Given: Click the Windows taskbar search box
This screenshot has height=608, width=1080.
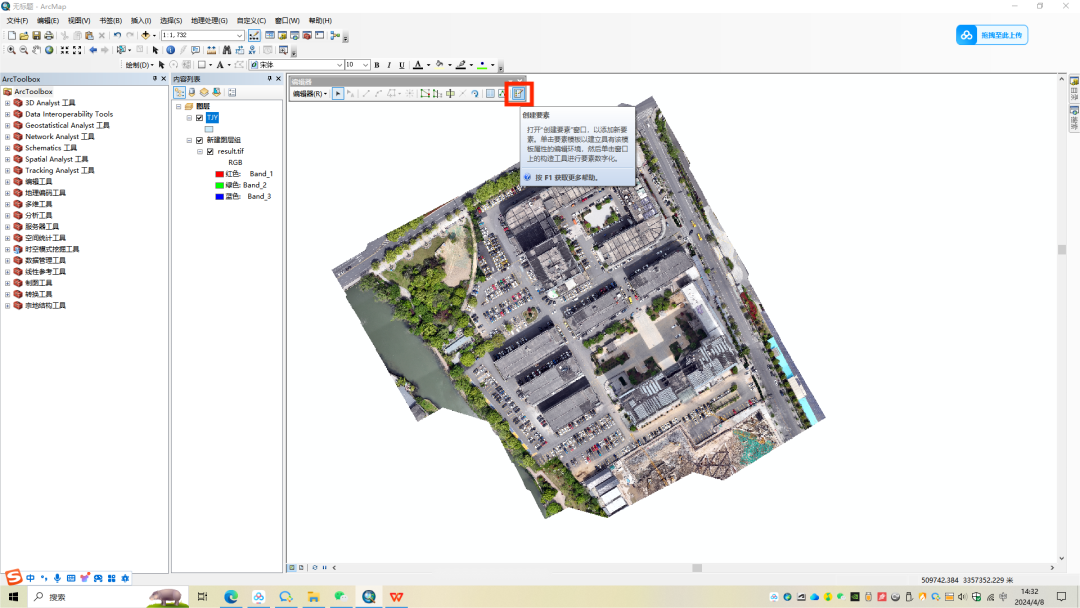Looking at the screenshot, I should pyautogui.click(x=108, y=597).
